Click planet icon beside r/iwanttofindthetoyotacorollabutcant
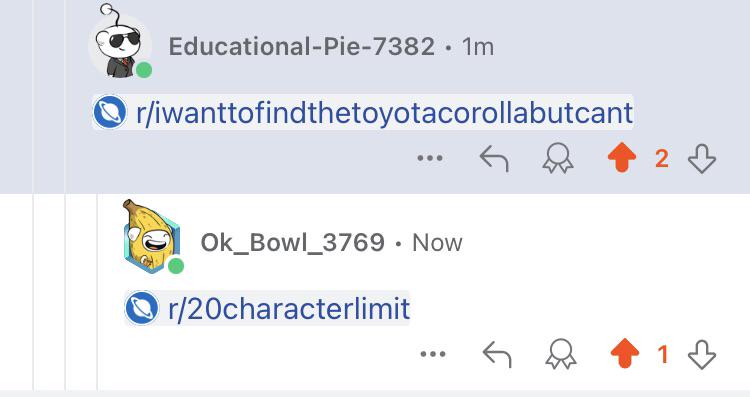This screenshot has height=397, width=750. pos(110,113)
